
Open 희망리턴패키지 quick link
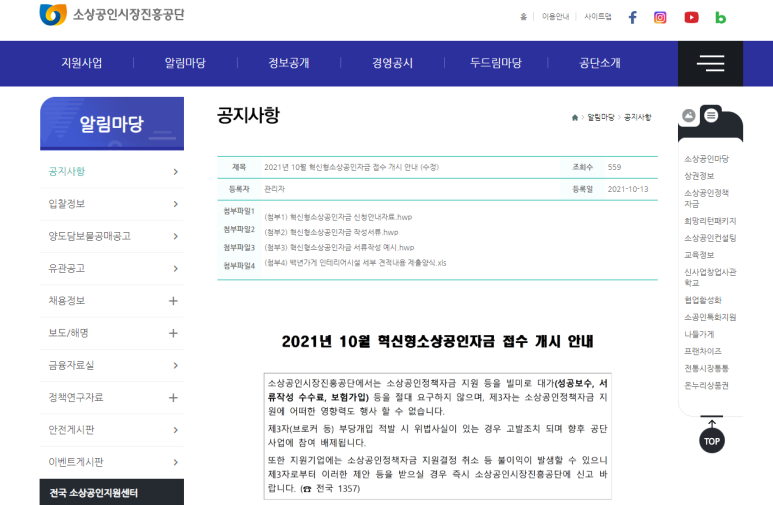[710, 221]
